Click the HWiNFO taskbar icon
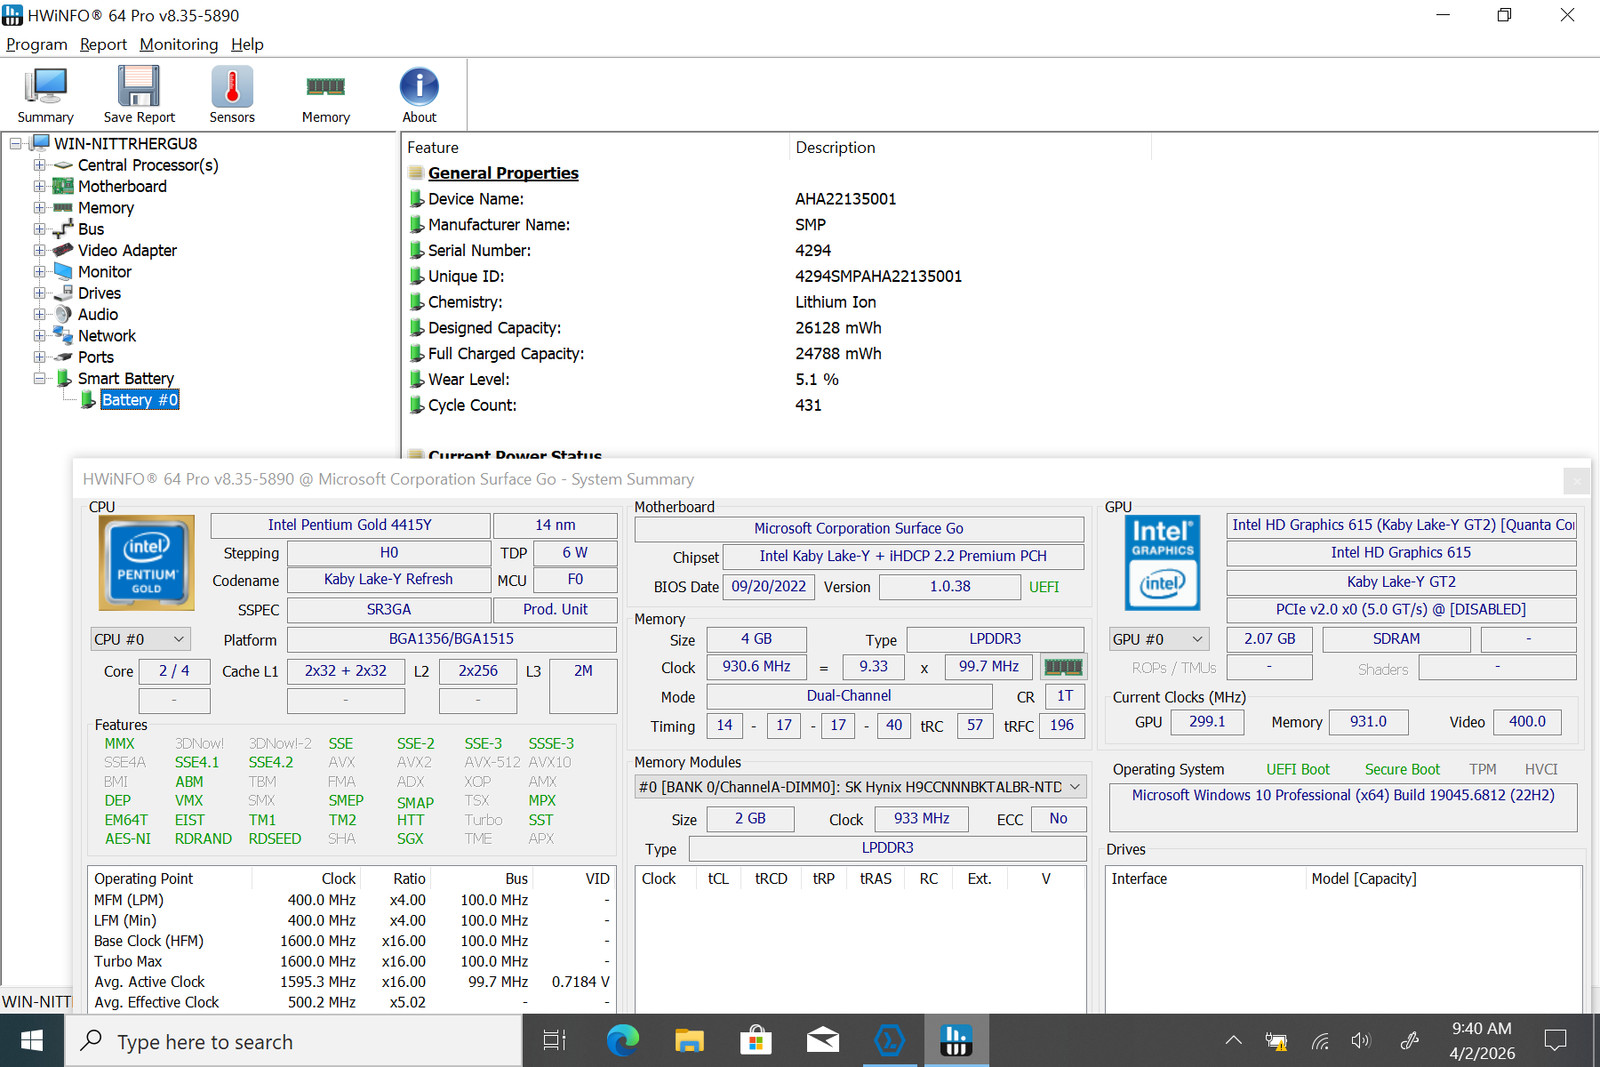The width and height of the screenshot is (1600, 1067). pos(956,1041)
